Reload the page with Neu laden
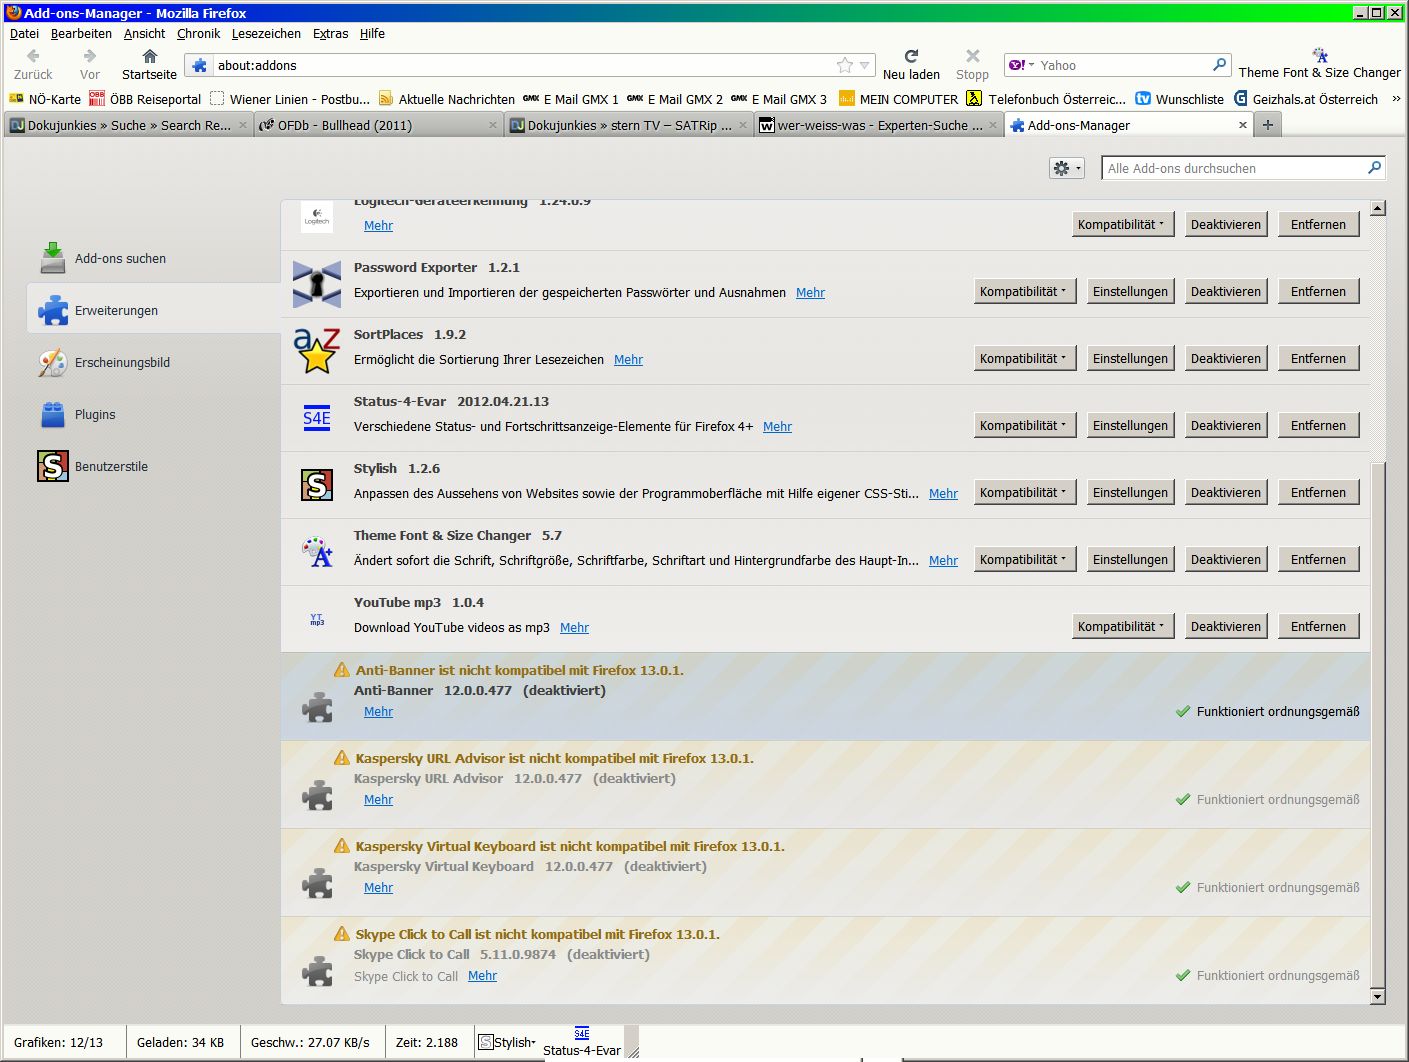The width and height of the screenshot is (1409, 1062). (x=911, y=57)
